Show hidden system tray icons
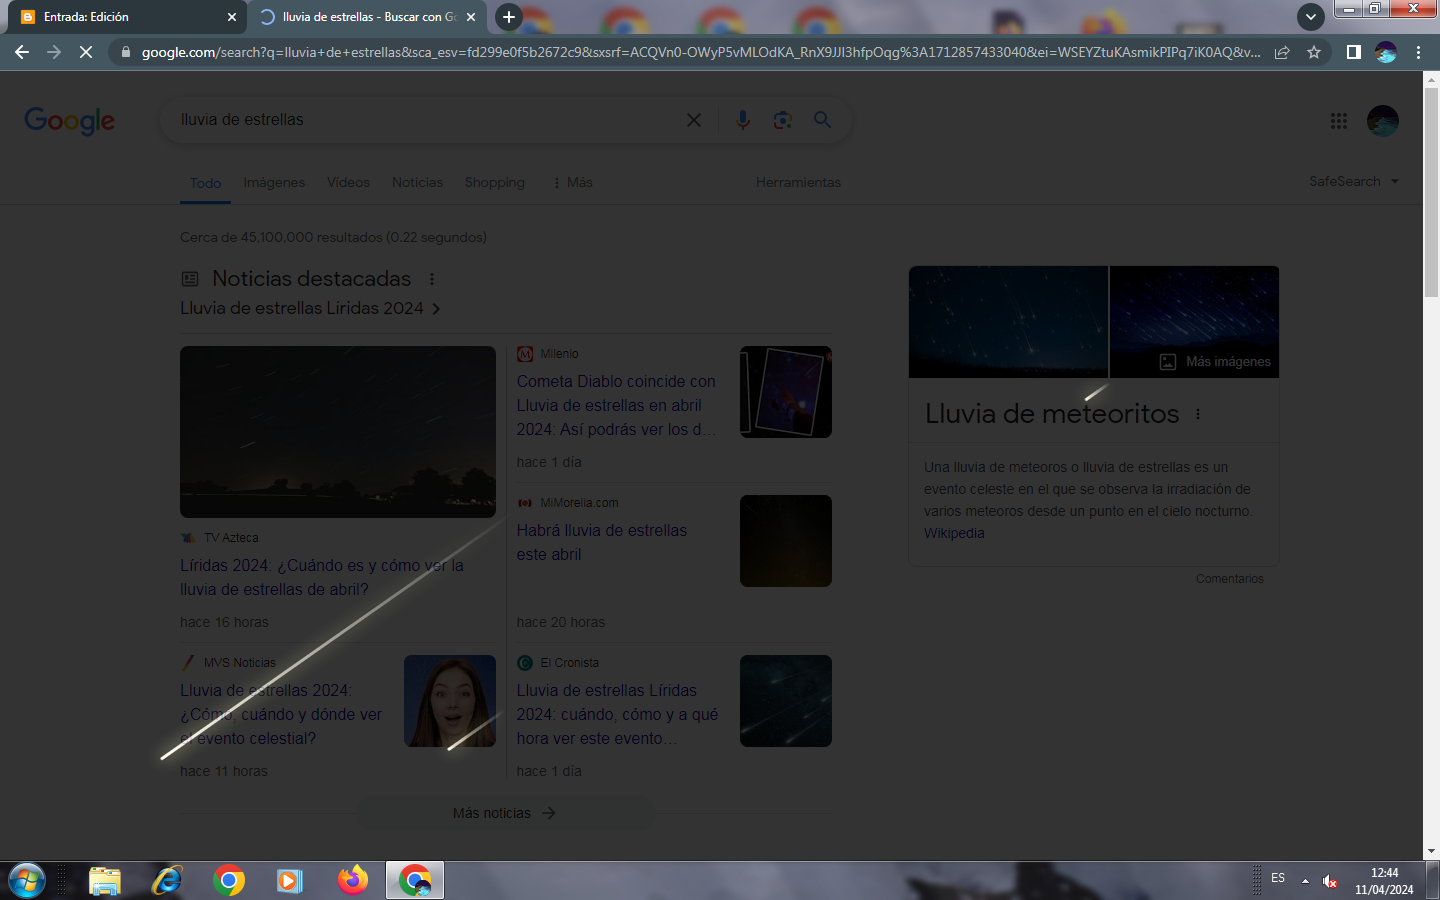The image size is (1440, 900). tap(1305, 881)
